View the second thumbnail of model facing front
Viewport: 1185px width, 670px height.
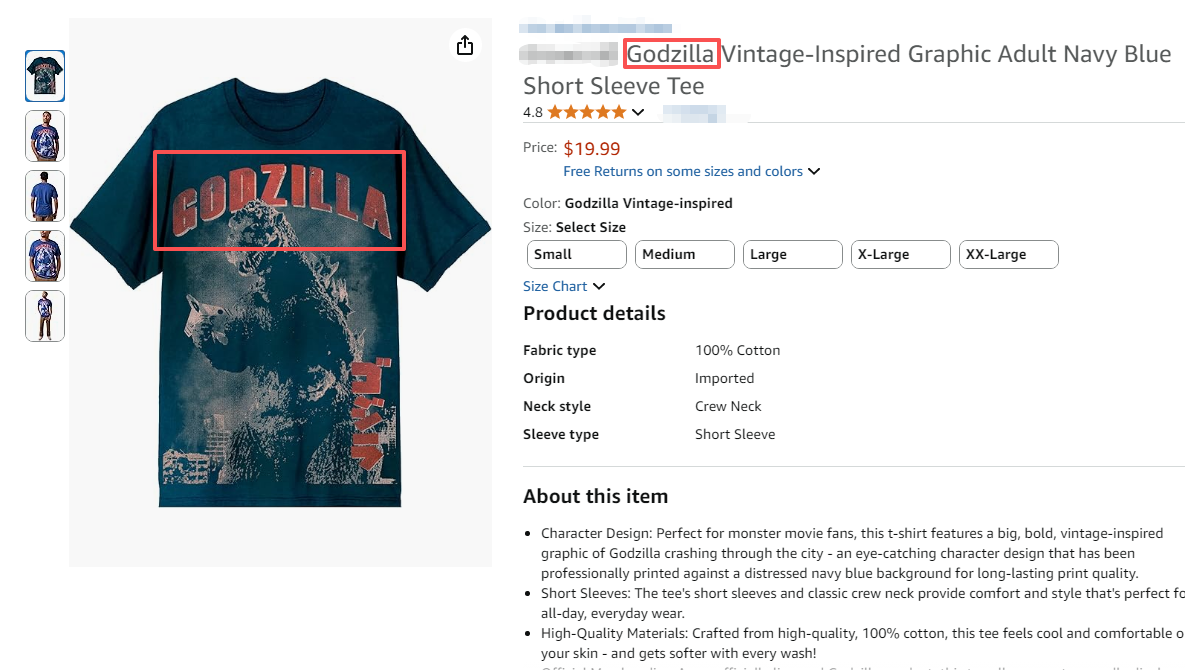pos(45,136)
